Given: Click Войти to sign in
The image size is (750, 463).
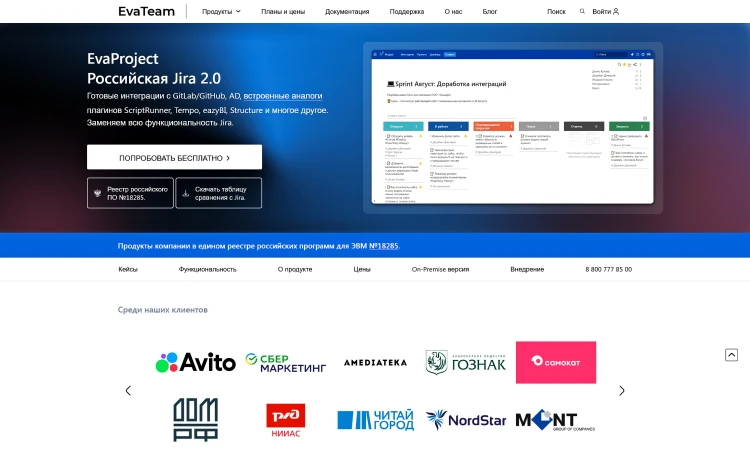Looking at the screenshot, I should (x=601, y=11).
